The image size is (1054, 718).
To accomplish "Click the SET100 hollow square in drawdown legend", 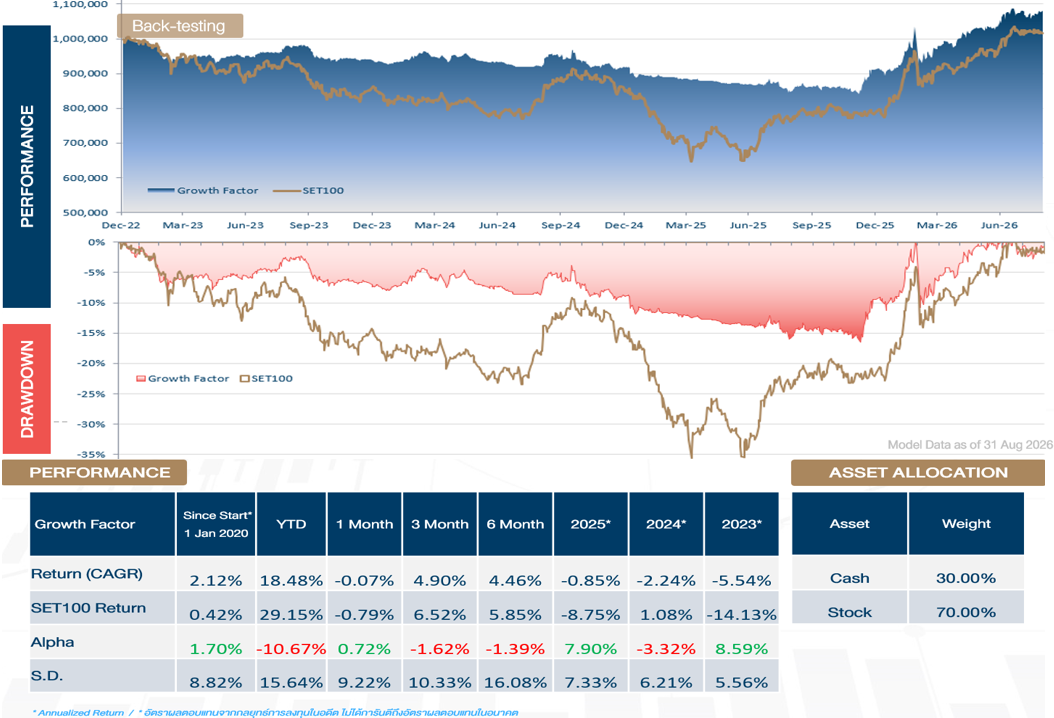I will (x=245, y=378).
